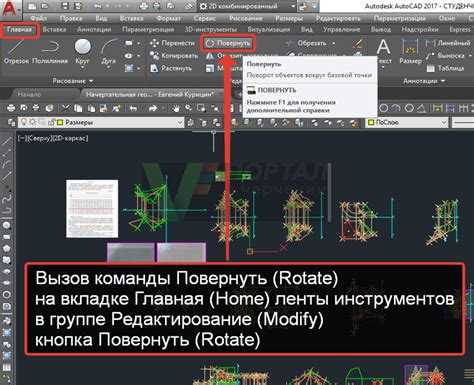Click the Растянуть stretch tool
This screenshot has width=474, height=385.
[171, 68]
